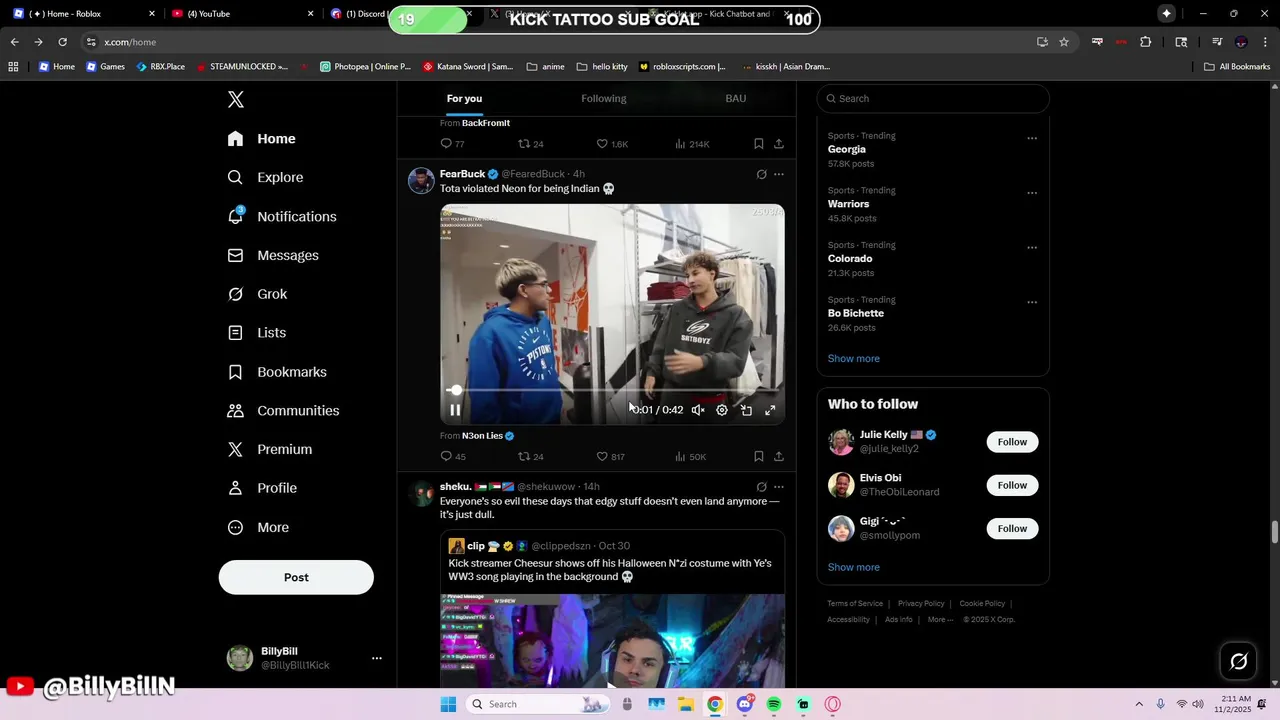Viewport: 1280px width, 720px height.
Task: Open options for Colorado trend
Action: (x=1032, y=247)
